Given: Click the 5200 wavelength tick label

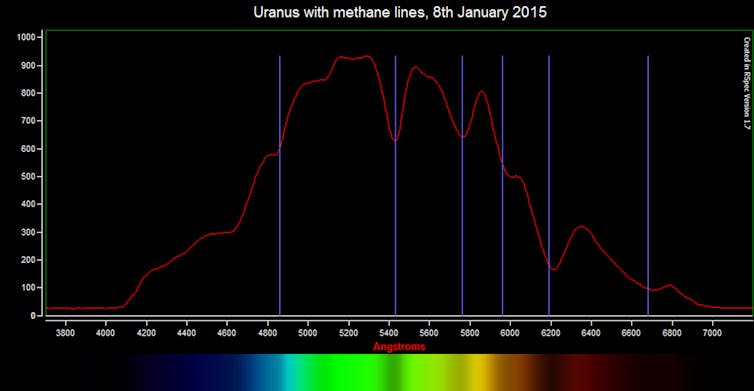Looking at the screenshot, I should [348, 333].
